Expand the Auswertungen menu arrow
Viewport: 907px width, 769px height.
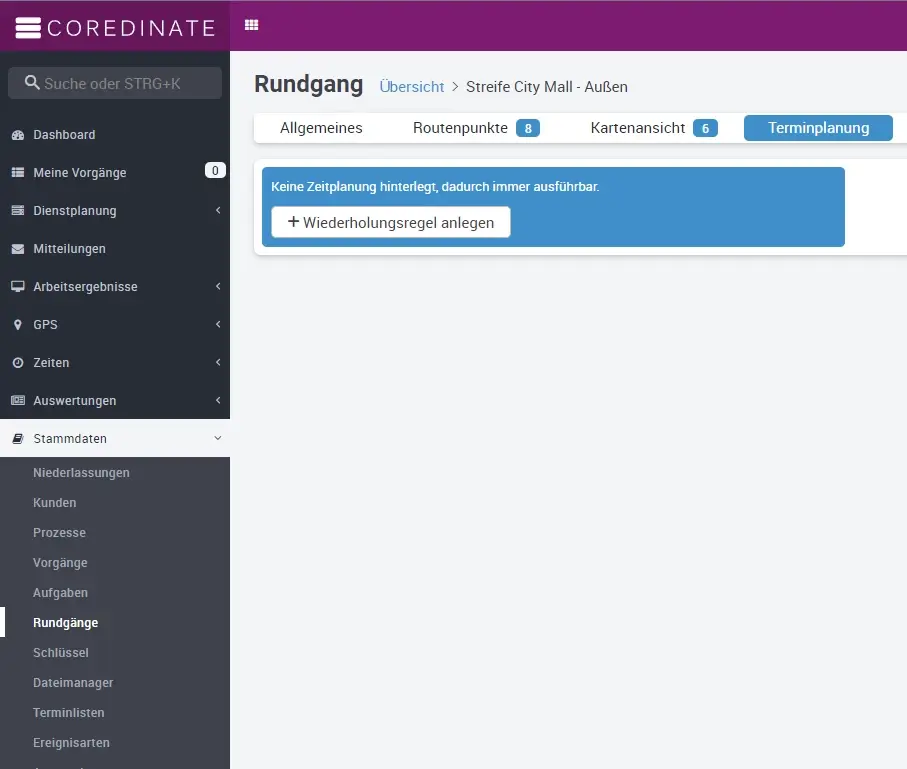tap(217, 401)
